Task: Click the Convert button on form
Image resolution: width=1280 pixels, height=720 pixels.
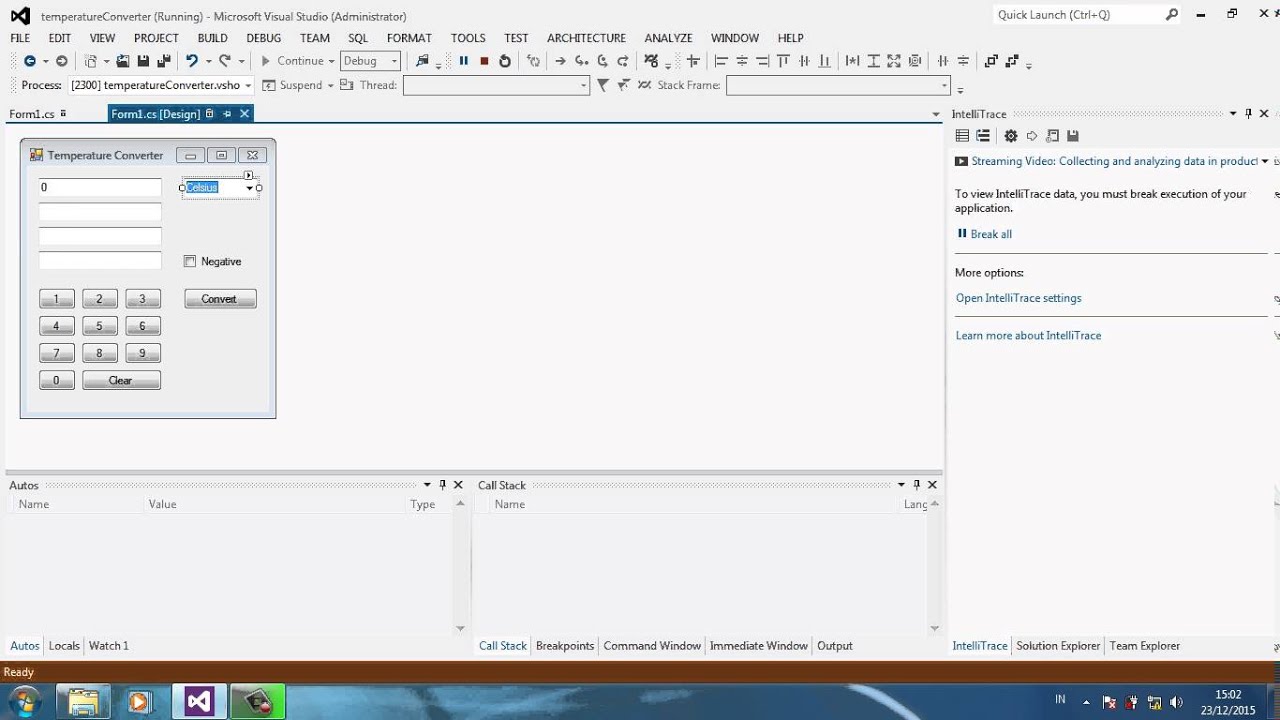Action: click(220, 299)
